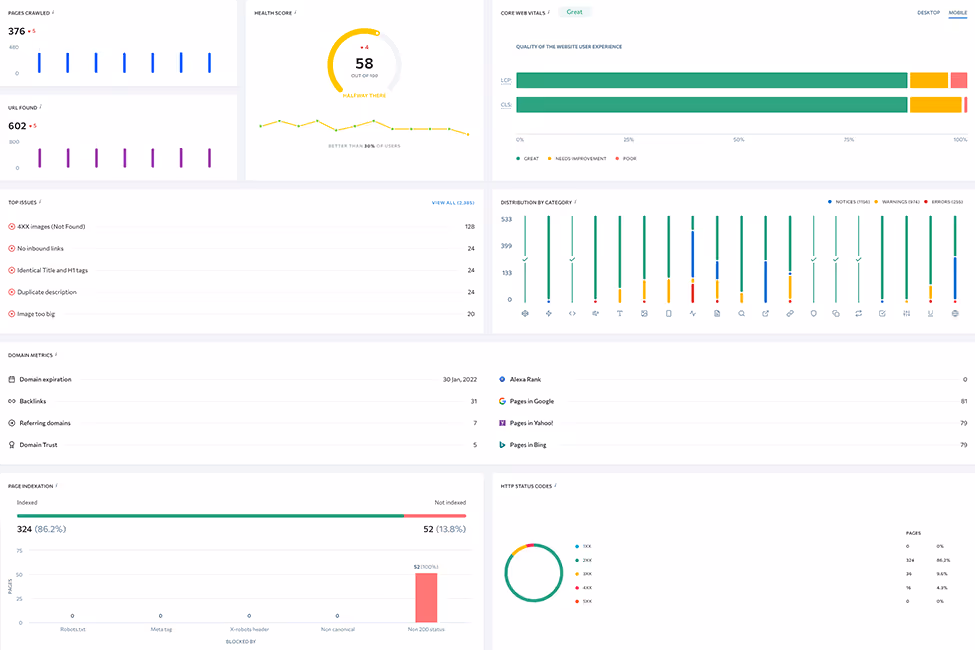Click the green LCP Great bar segment
975x650 pixels.
712,80
